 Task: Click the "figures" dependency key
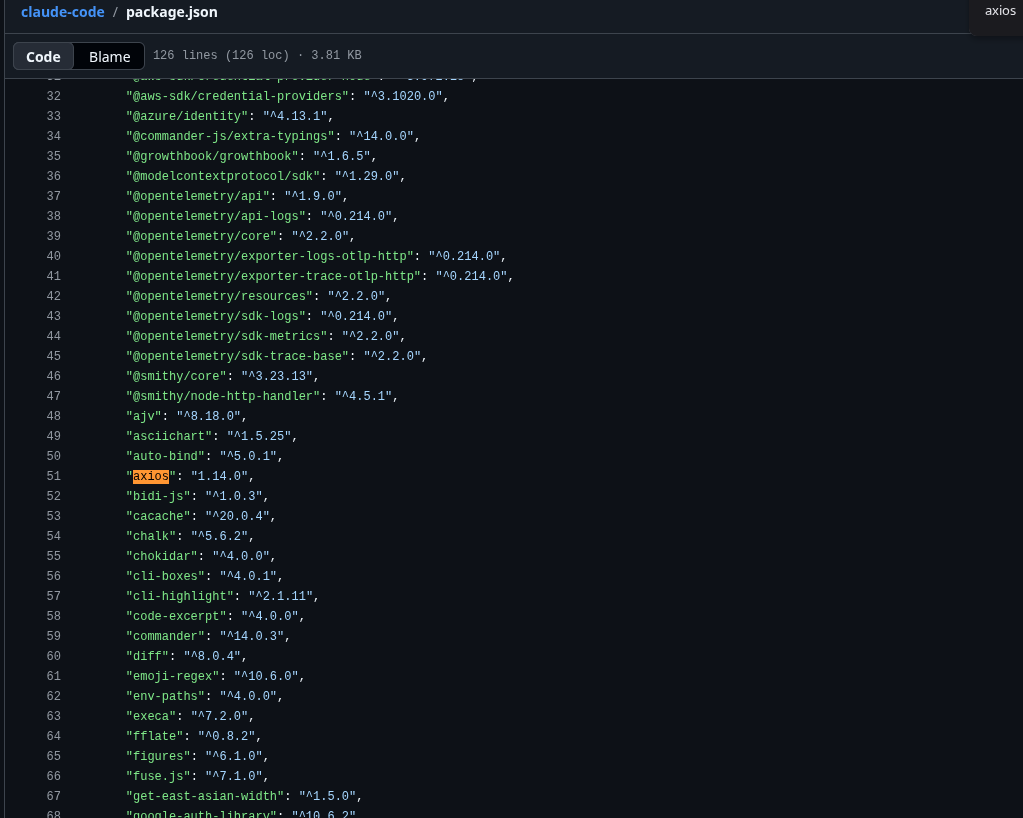158,756
